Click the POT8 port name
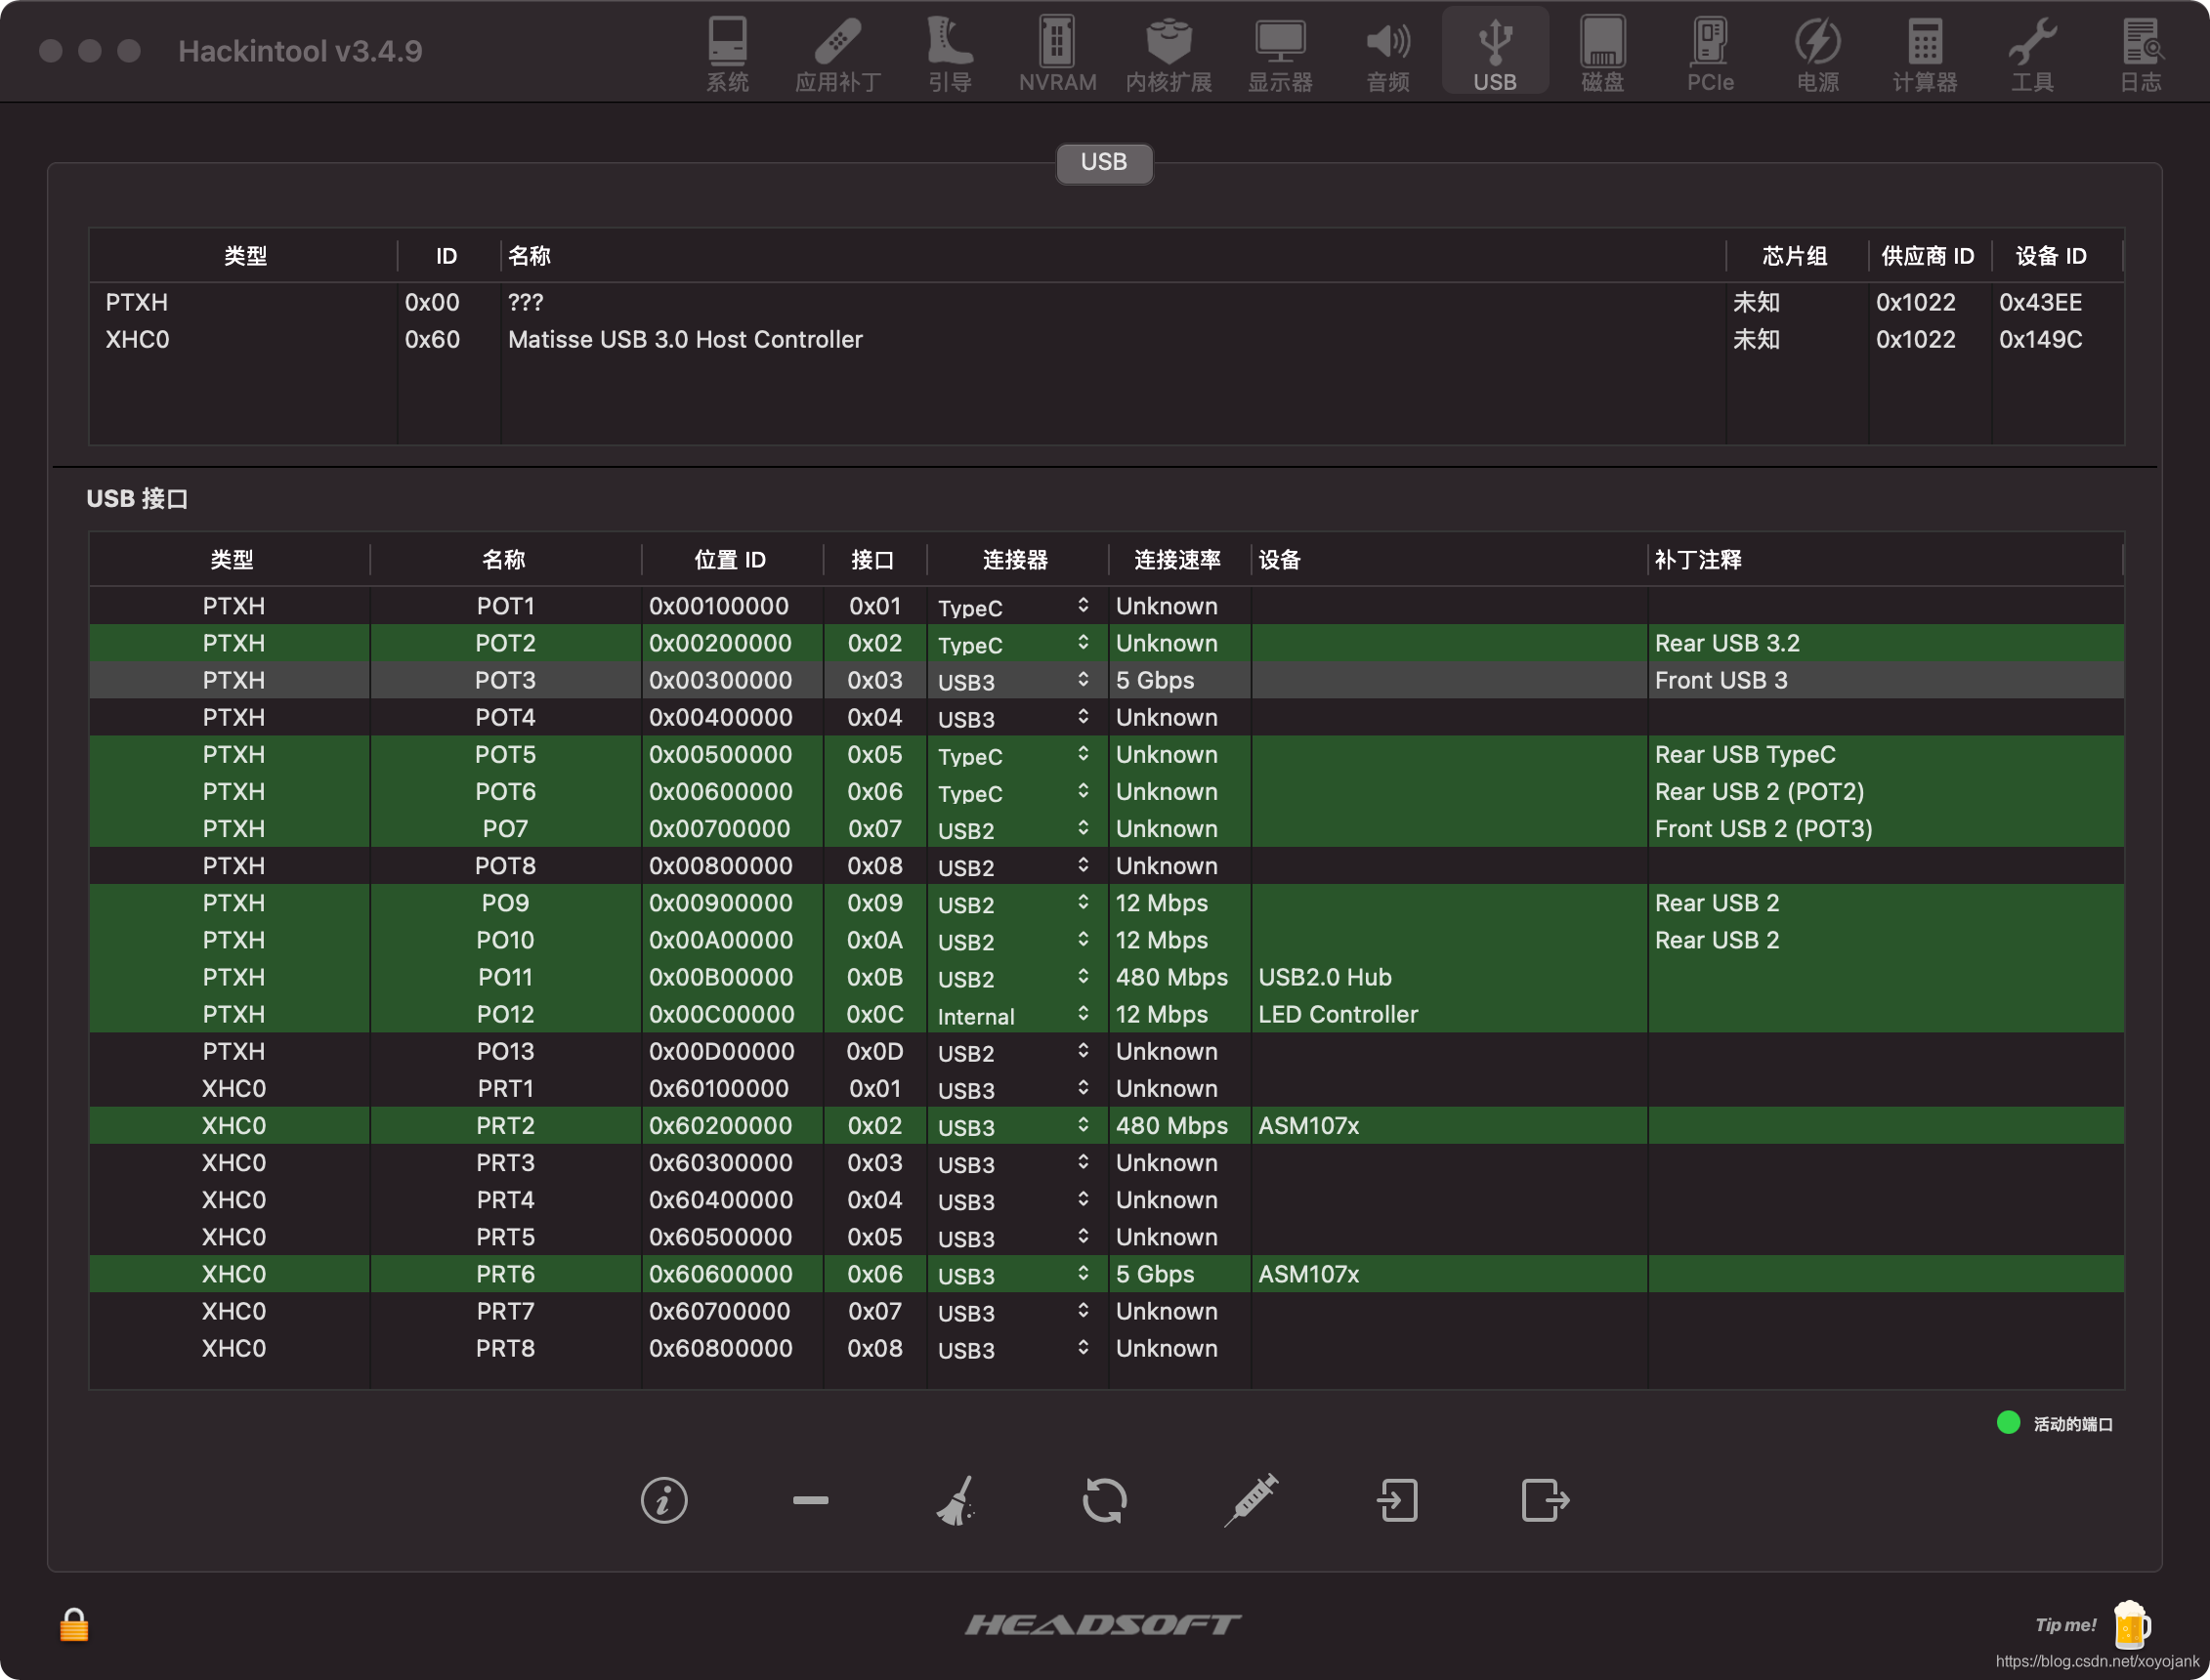Viewport: 2210px width, 1680px height. (505, 866)
